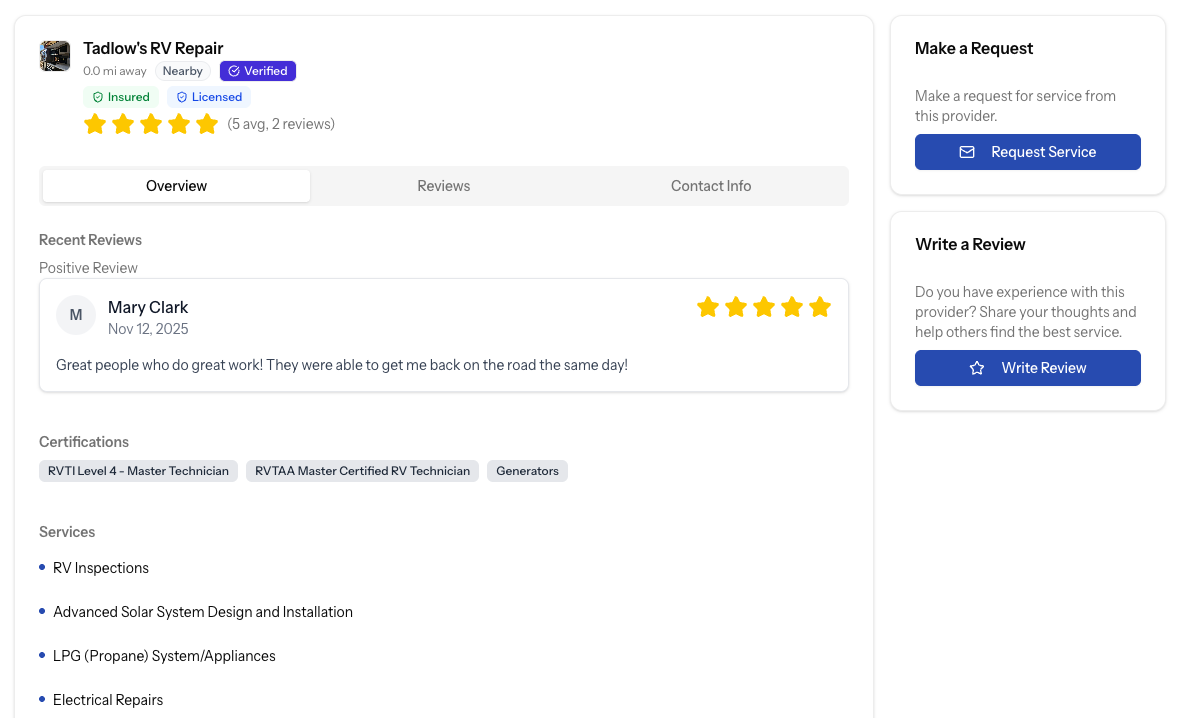Click the RV Inspections service item

[x=101, y=568]
